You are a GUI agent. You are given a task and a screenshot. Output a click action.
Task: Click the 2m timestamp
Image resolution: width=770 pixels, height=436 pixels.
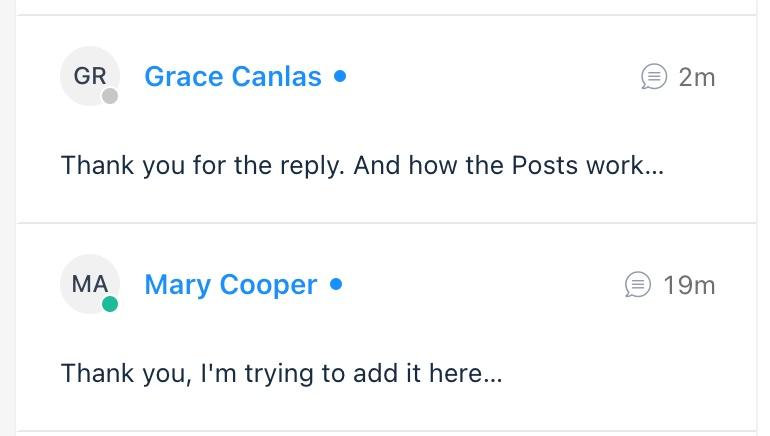[697, 78]
